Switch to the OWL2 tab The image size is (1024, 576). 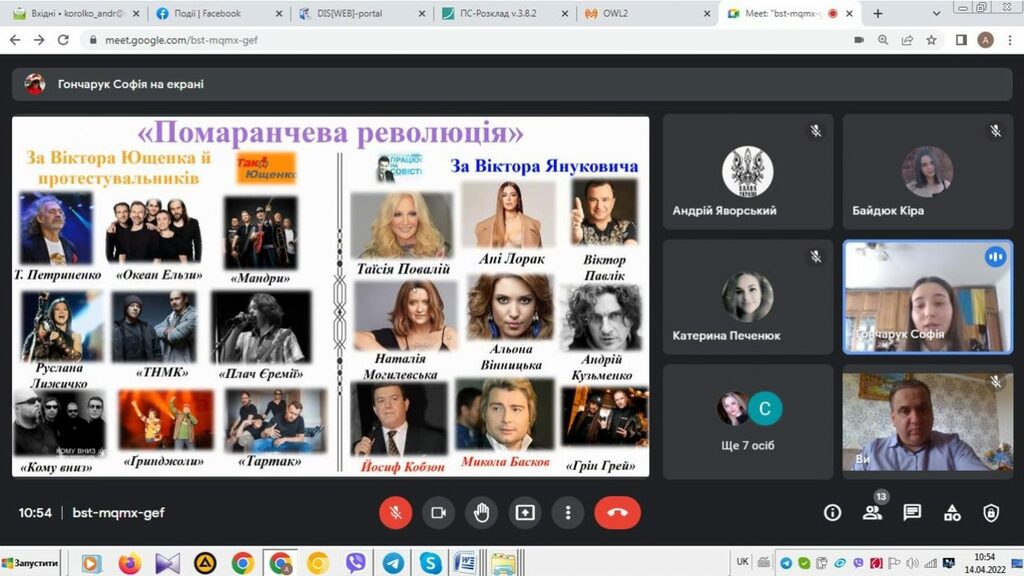[x=647, y=14]
